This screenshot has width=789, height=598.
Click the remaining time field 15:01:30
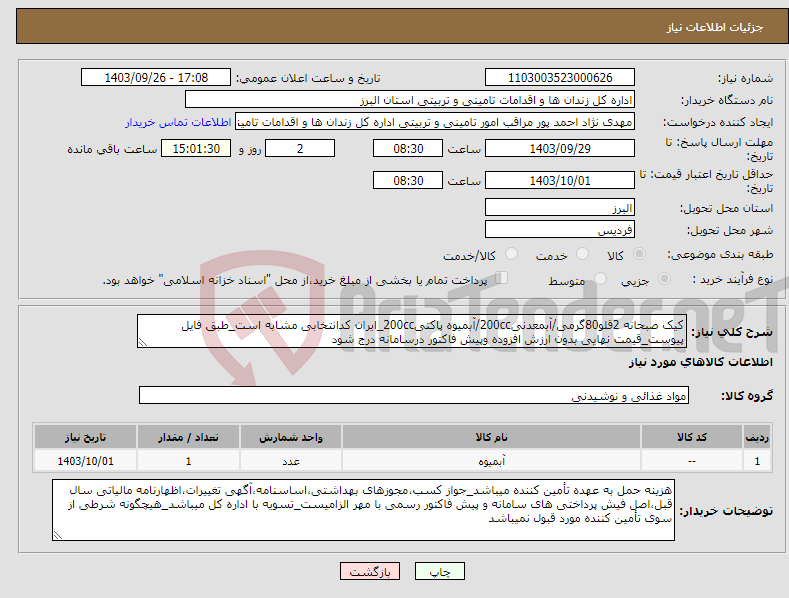click(196, 148)
